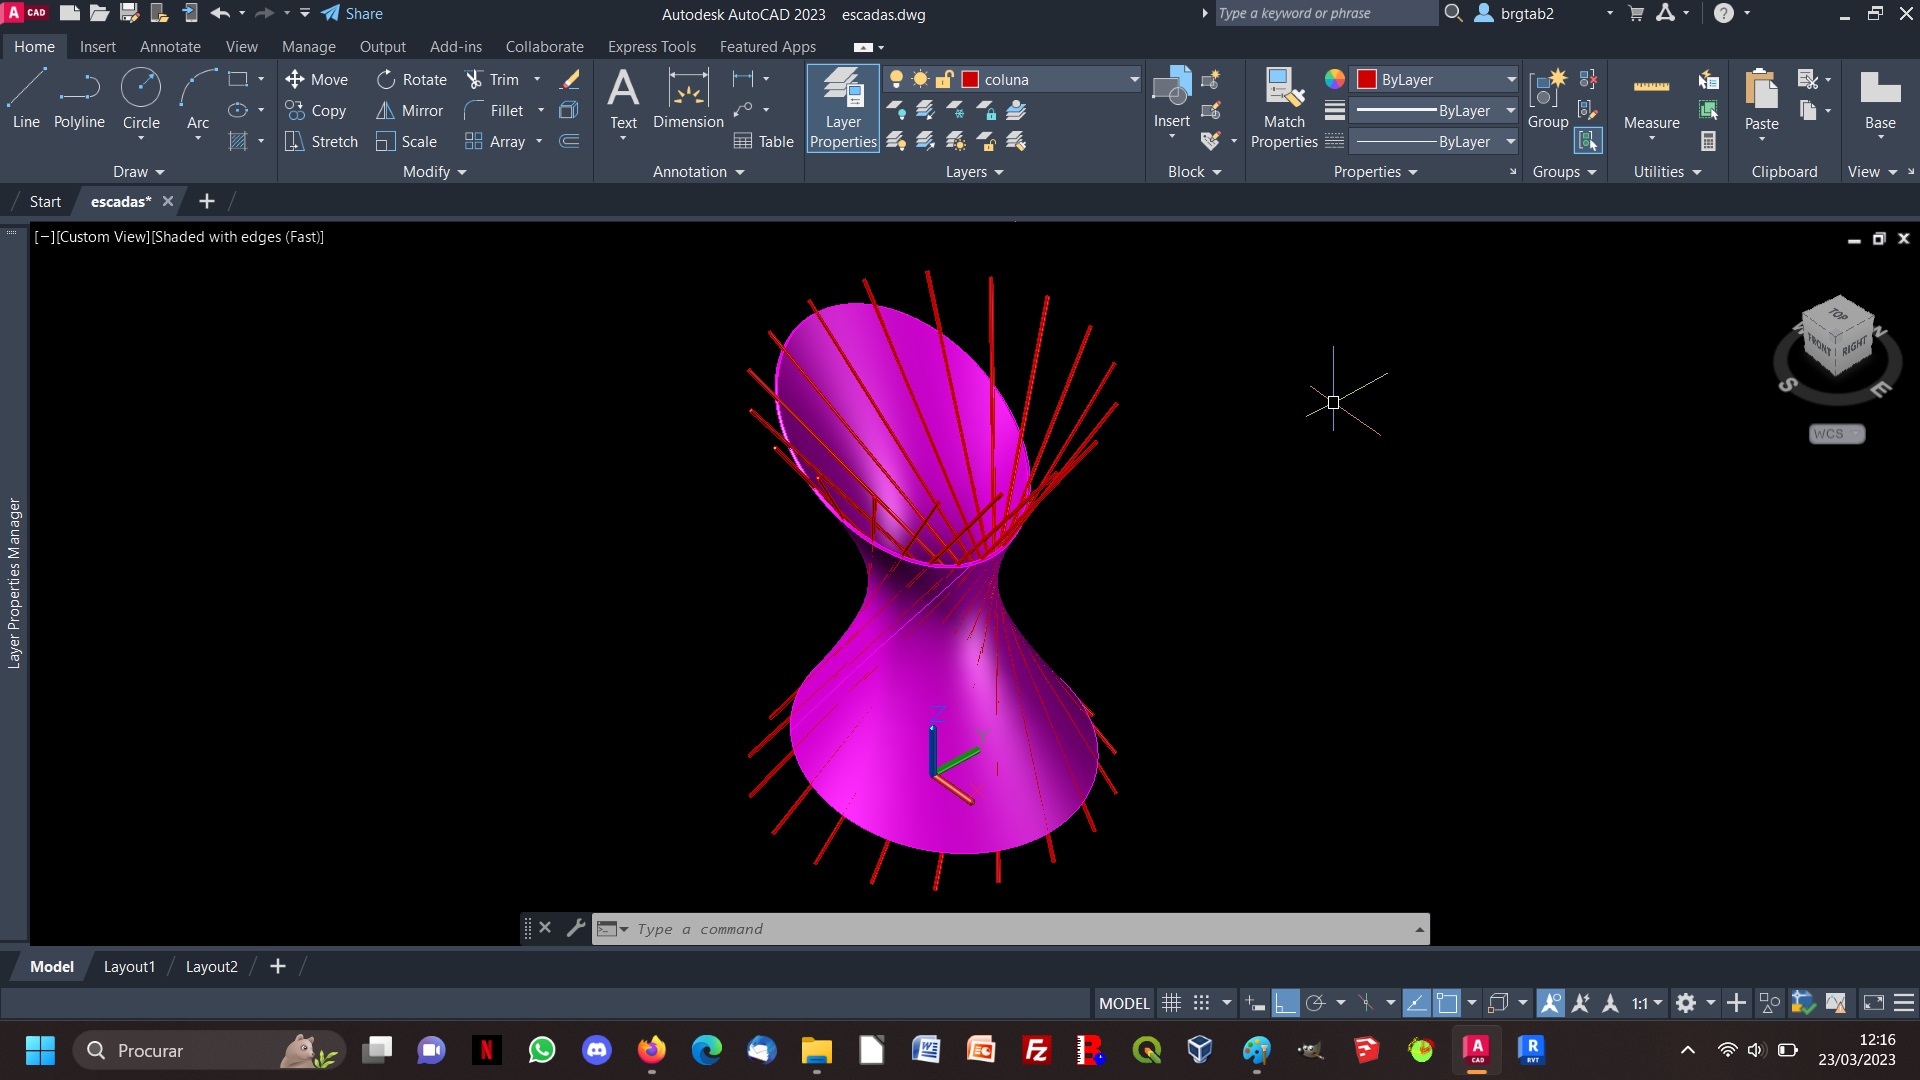Click the Copy tool
This screenshot has height=1080, width=1920.
tap(316, 110)
